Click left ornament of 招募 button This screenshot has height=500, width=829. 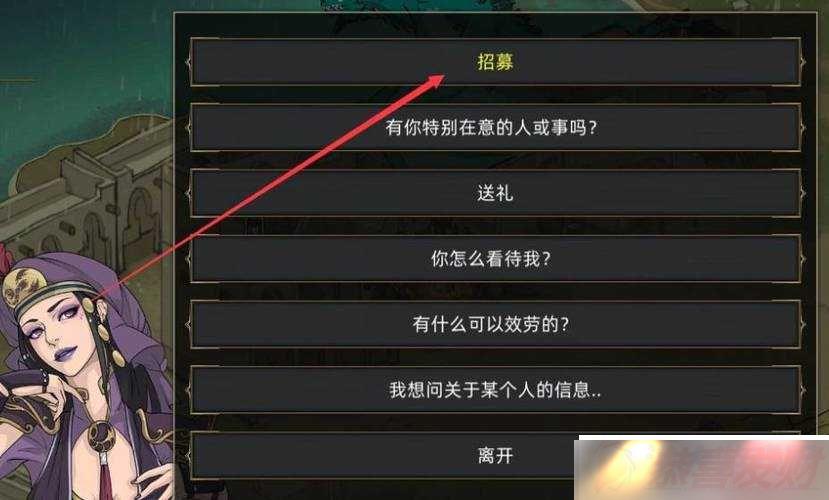188,62
